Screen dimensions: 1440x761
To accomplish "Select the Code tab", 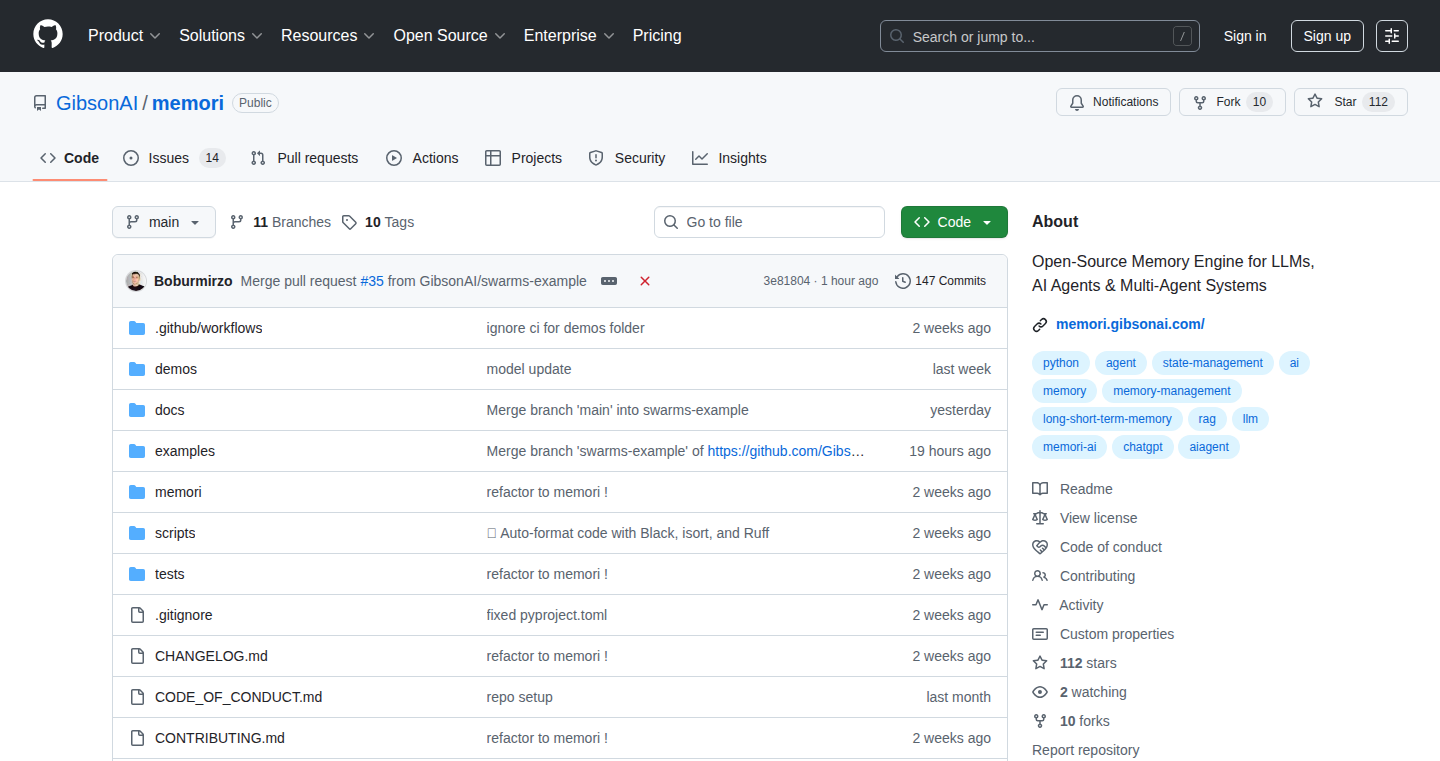I will tap(70, 158).
